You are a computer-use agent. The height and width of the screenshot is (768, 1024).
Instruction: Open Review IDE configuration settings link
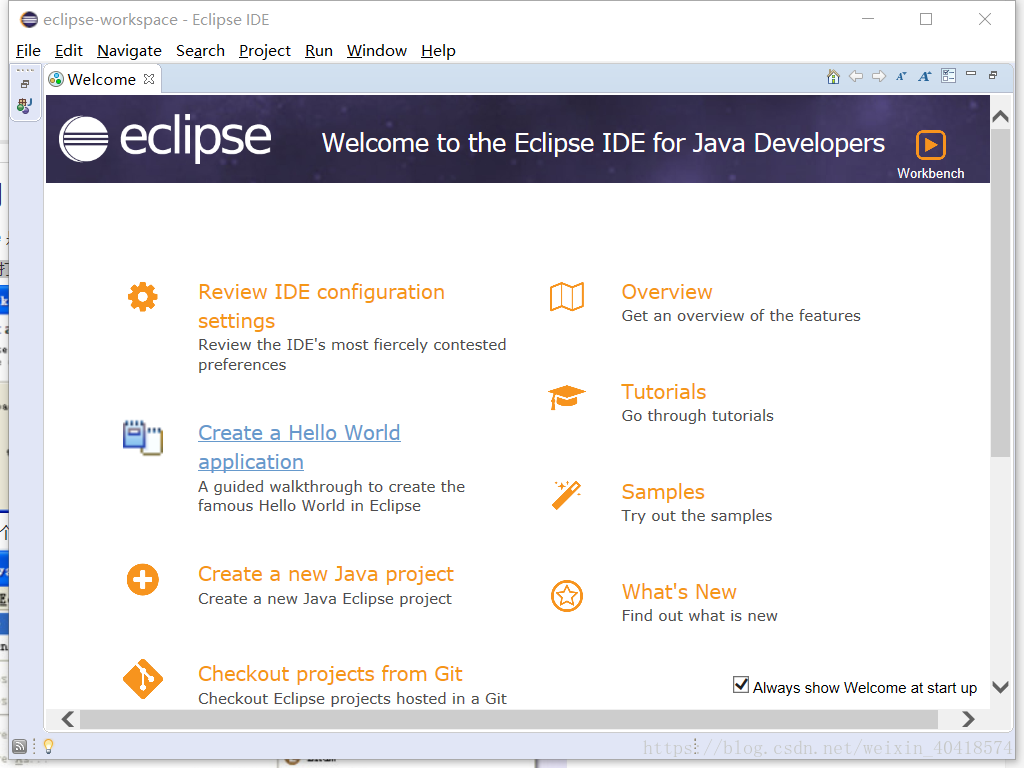tap(321, 306)
